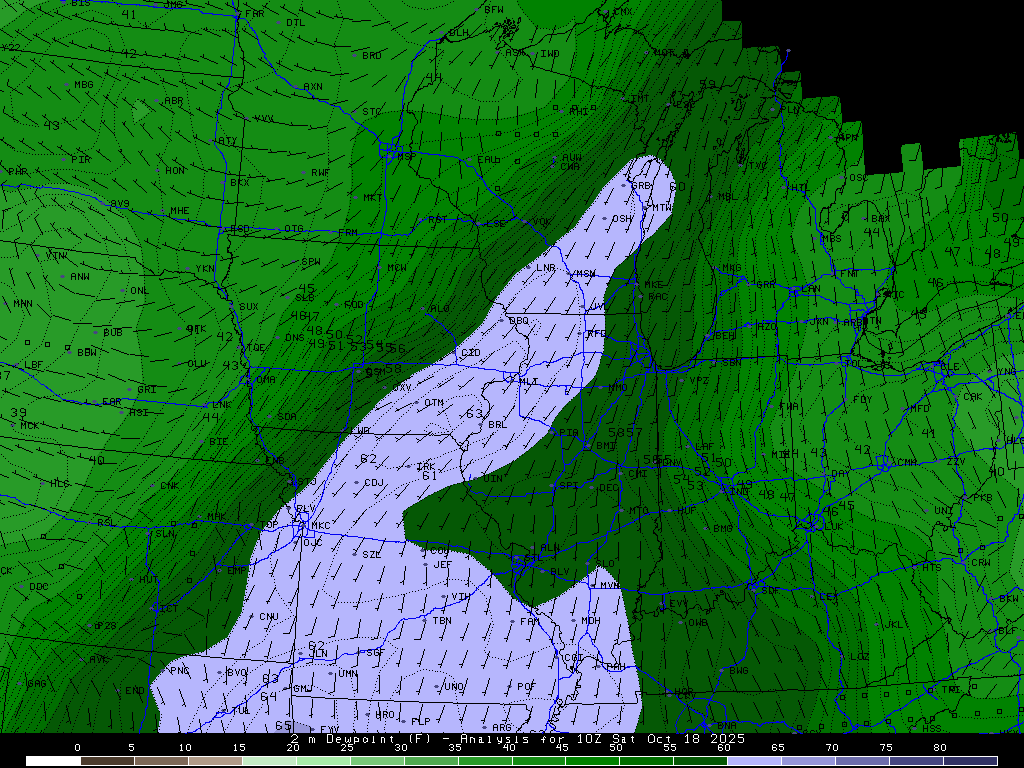Click the 'ICT' station label
The width and height of the screenshot is (1024, 768).
(x=168, y=609)
